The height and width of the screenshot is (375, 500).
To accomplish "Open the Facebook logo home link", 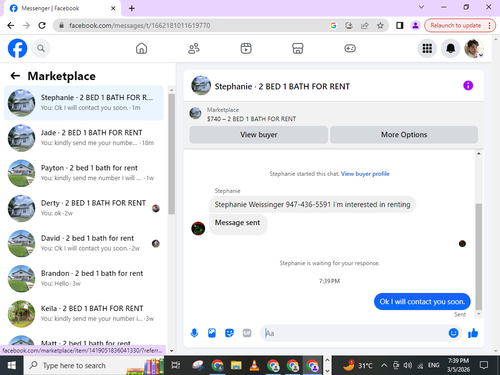I will click(18, 48).
